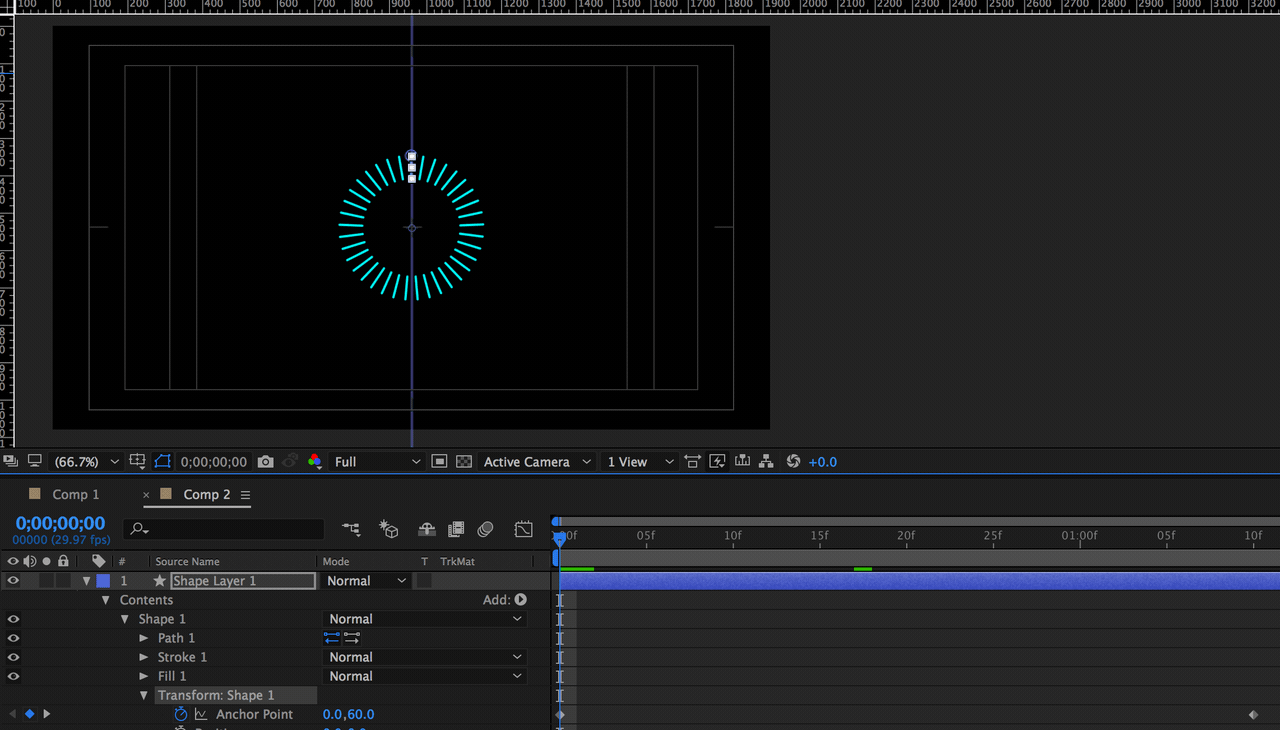Click the Reset Exposure icon
This screenshot has height=730, width=1280.
(x=793, y=461)
